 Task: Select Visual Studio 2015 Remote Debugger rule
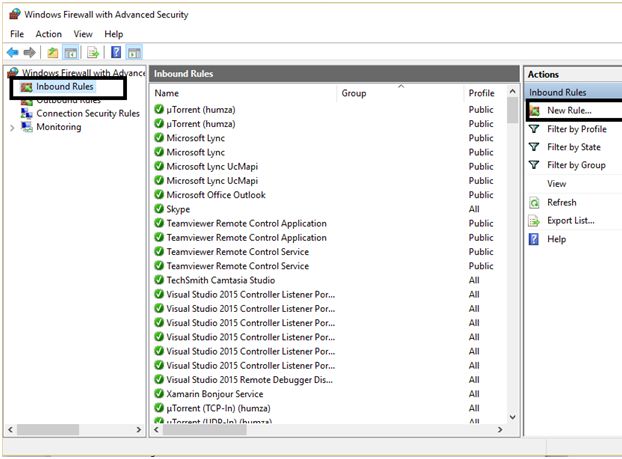pos(249,380)
